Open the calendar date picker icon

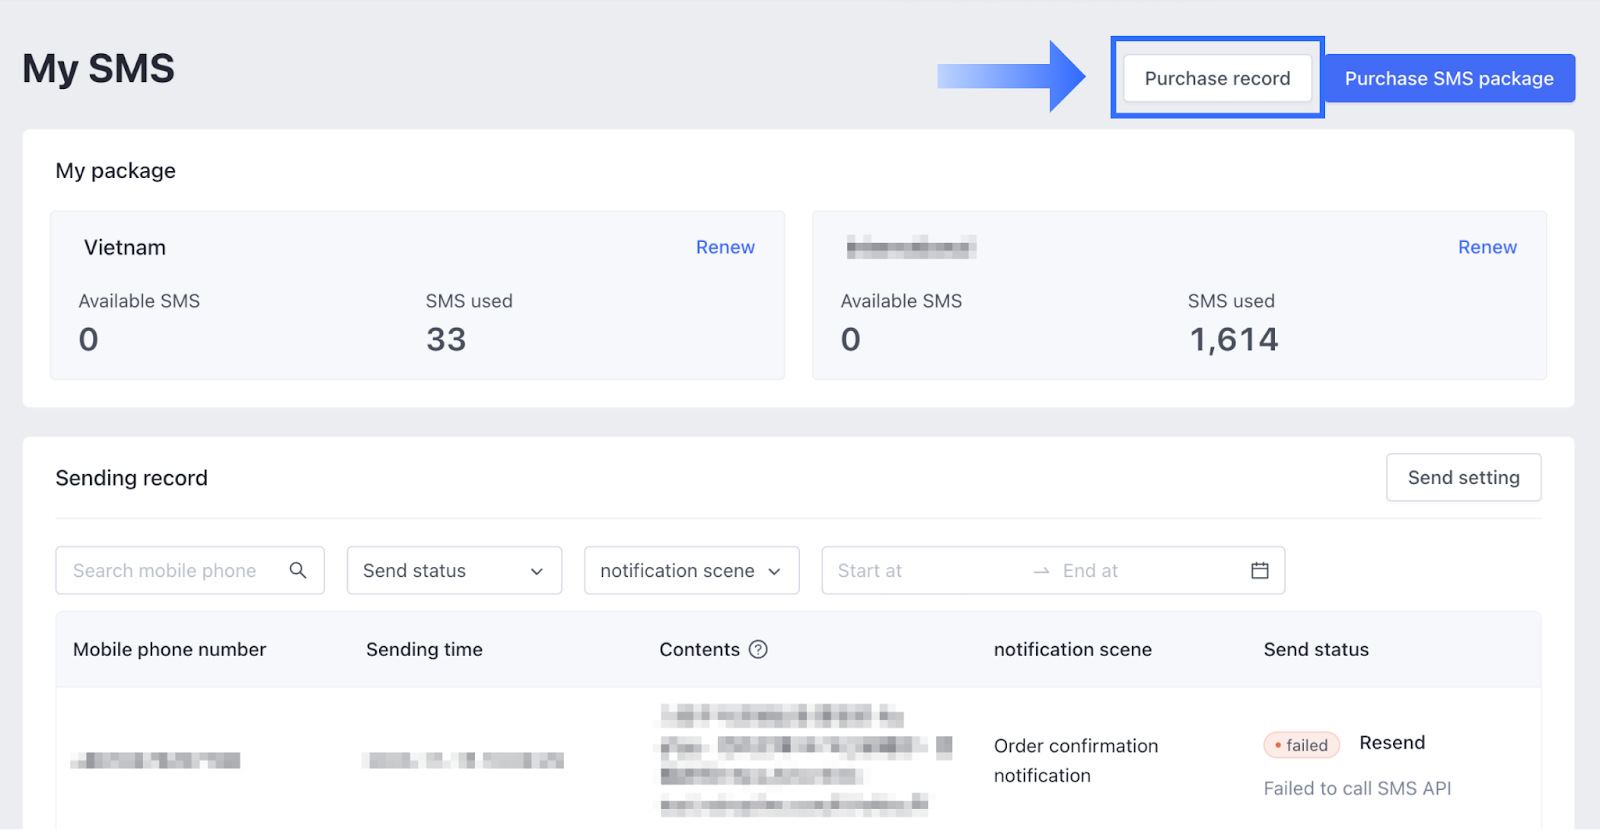pyautogui.click(x=1259, y=570)
